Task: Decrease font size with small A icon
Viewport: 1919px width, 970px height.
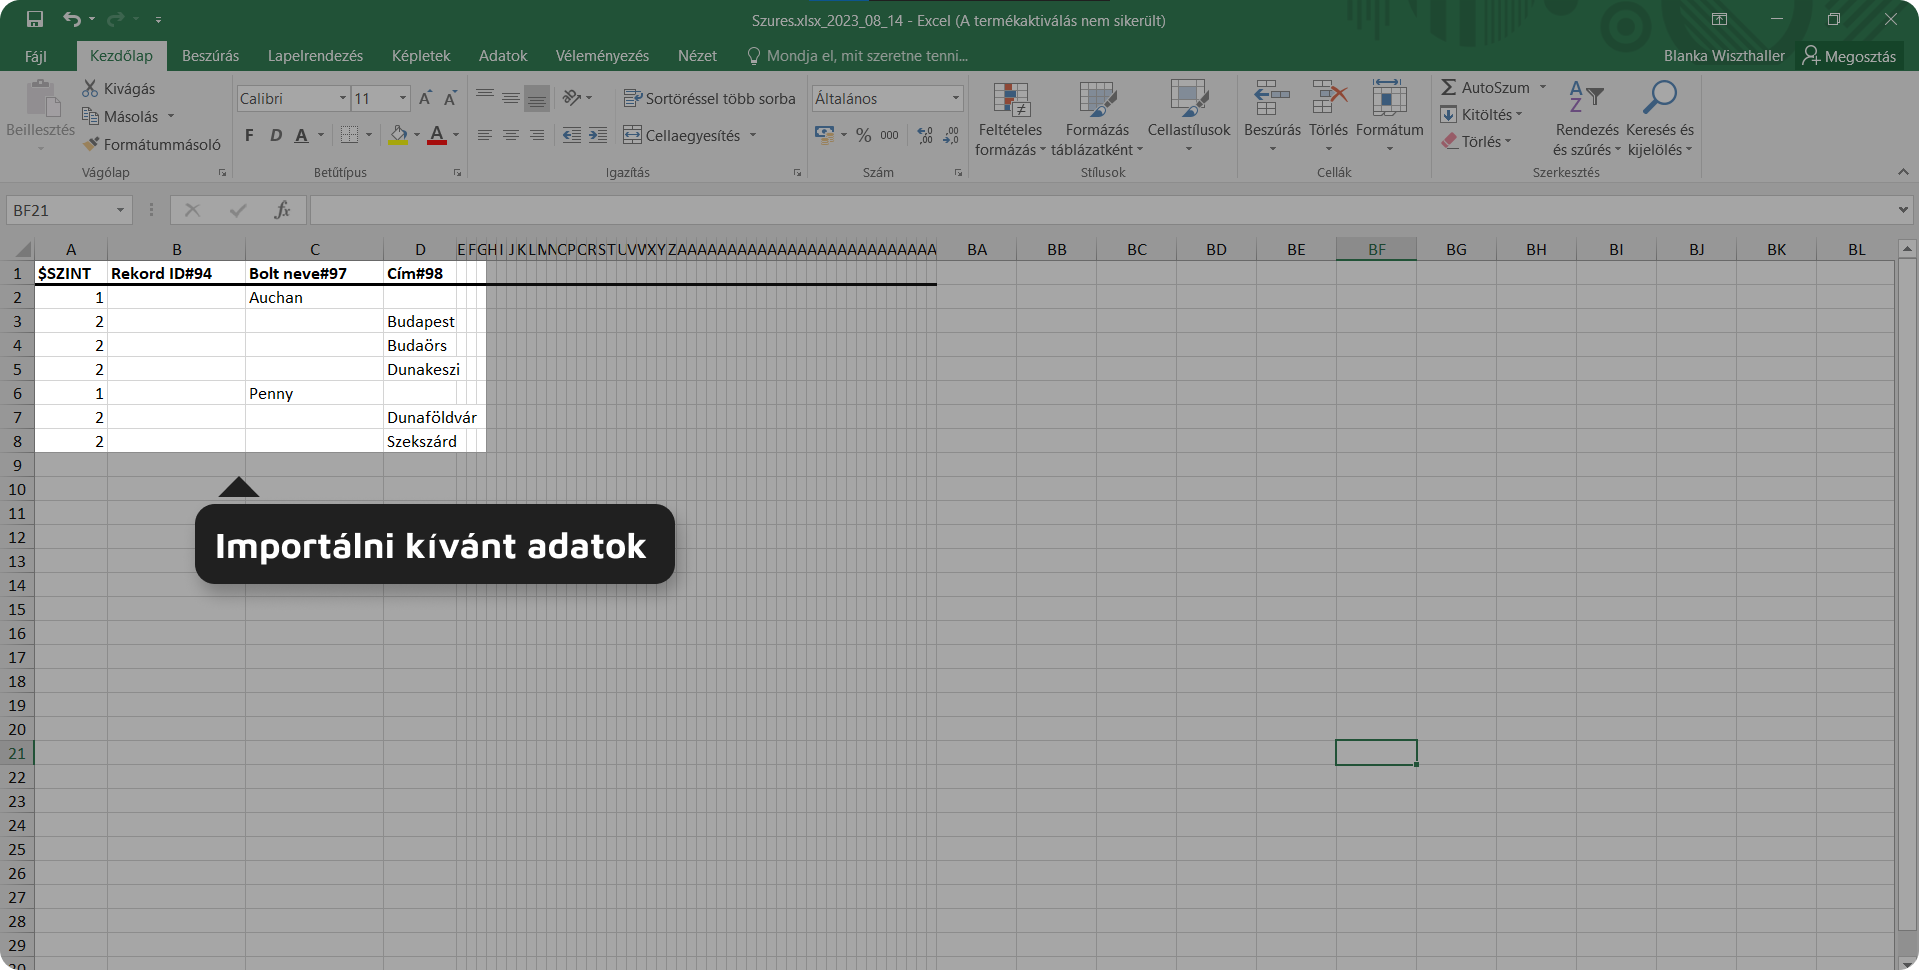Action: pos(450,98)
